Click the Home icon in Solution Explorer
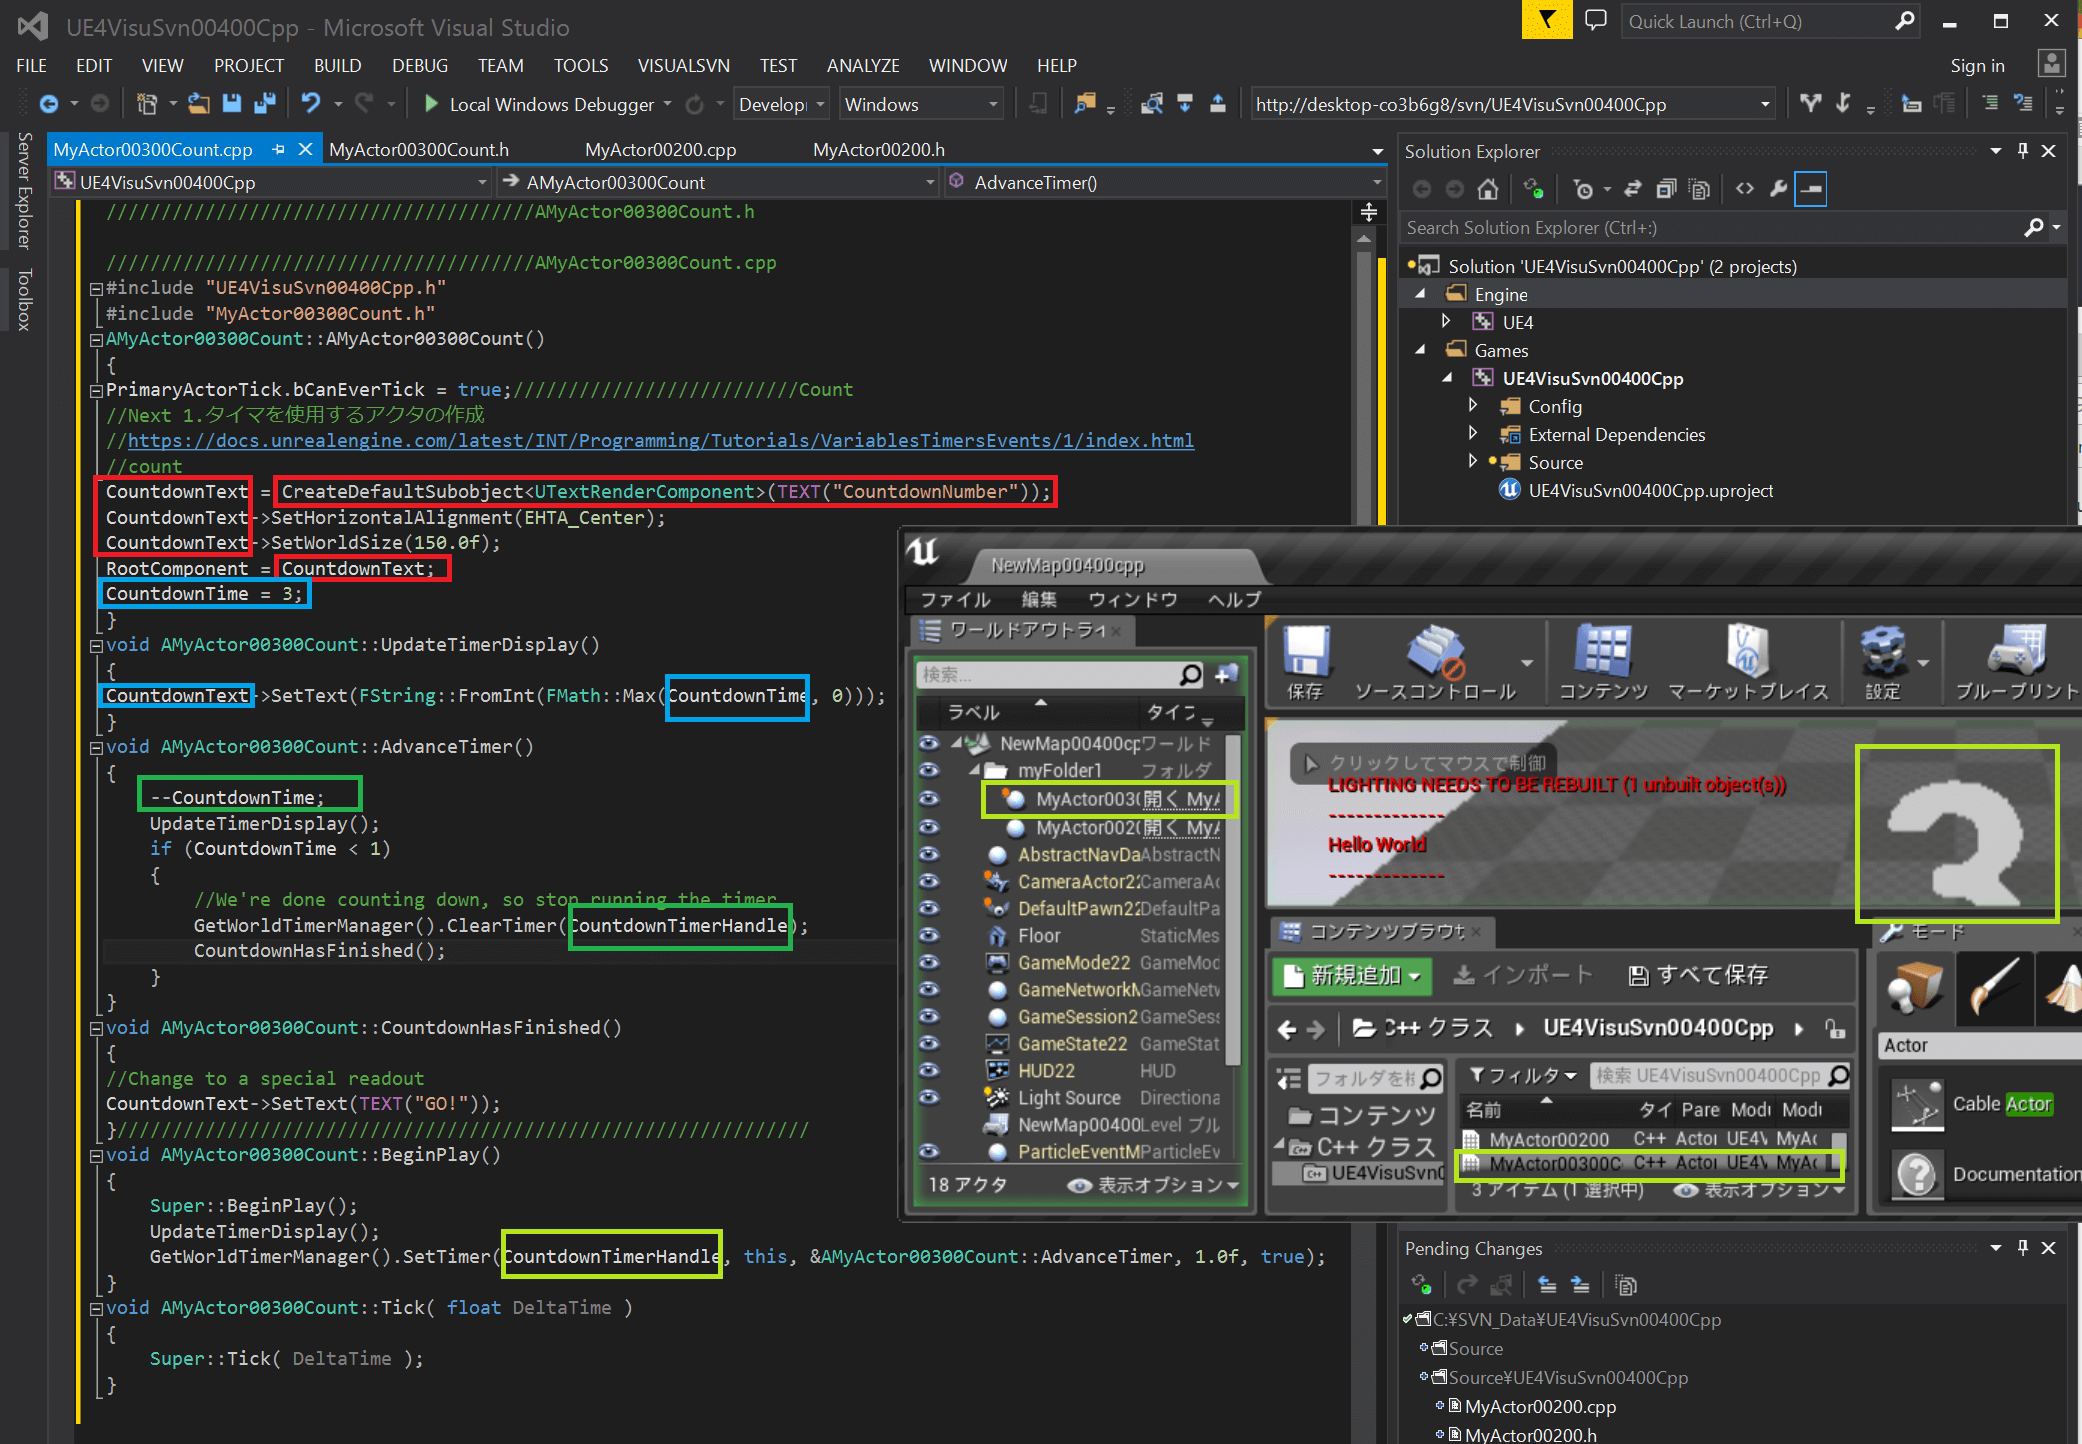The image size is (2082, 1444). click(1488, 189)
